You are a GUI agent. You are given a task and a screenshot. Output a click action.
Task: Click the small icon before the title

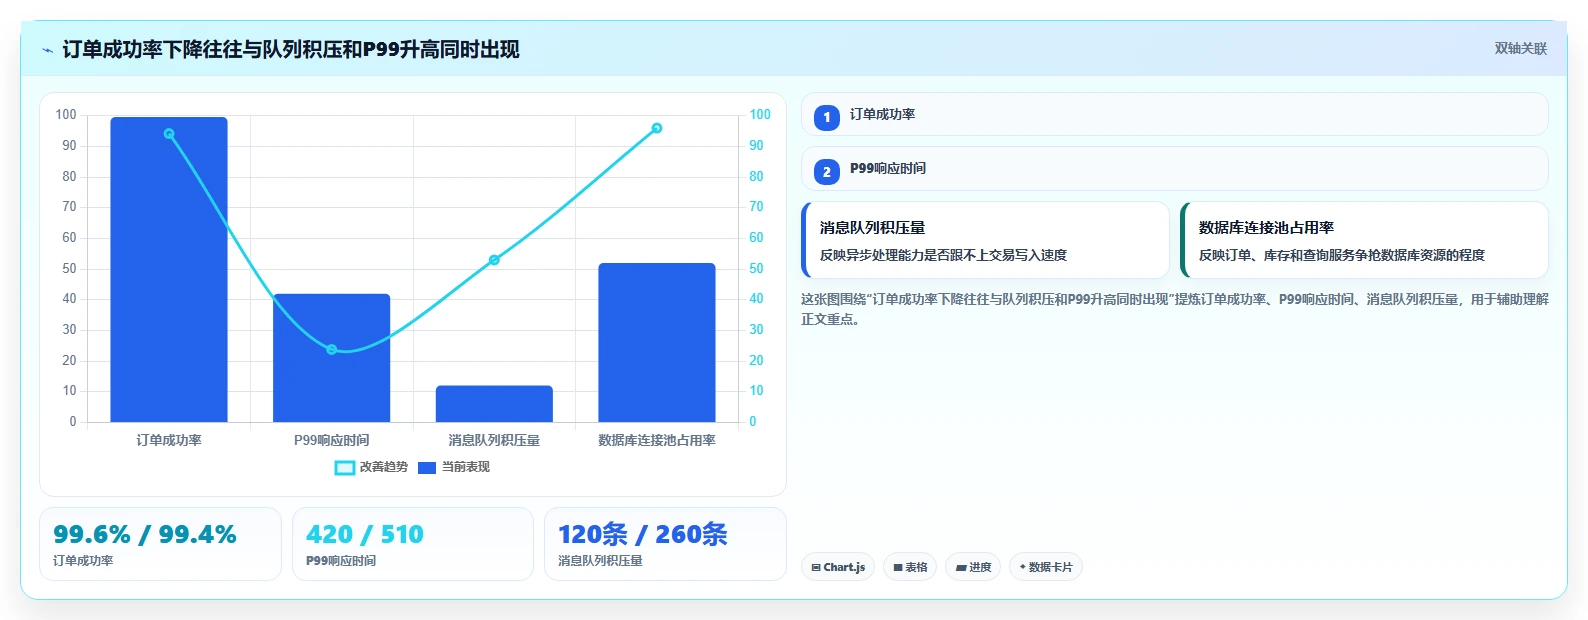point(47,50)
